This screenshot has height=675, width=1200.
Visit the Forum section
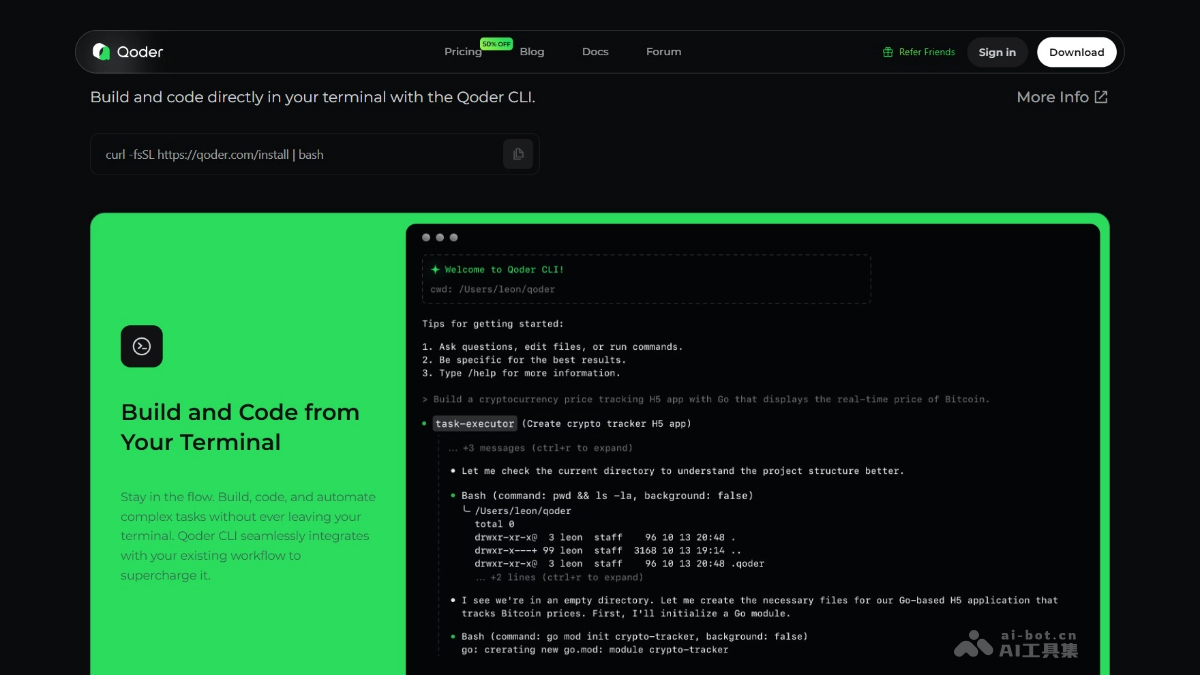click(x=663, y=51)
